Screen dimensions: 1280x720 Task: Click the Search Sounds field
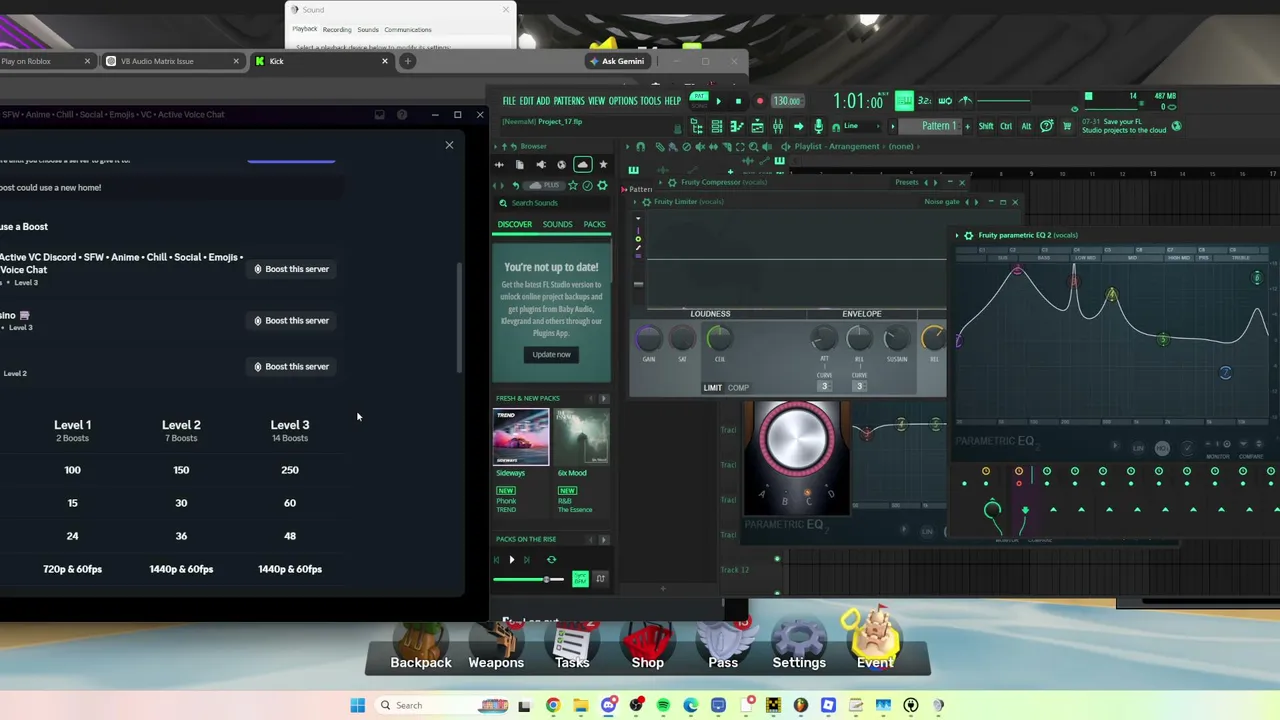(552, 203)
